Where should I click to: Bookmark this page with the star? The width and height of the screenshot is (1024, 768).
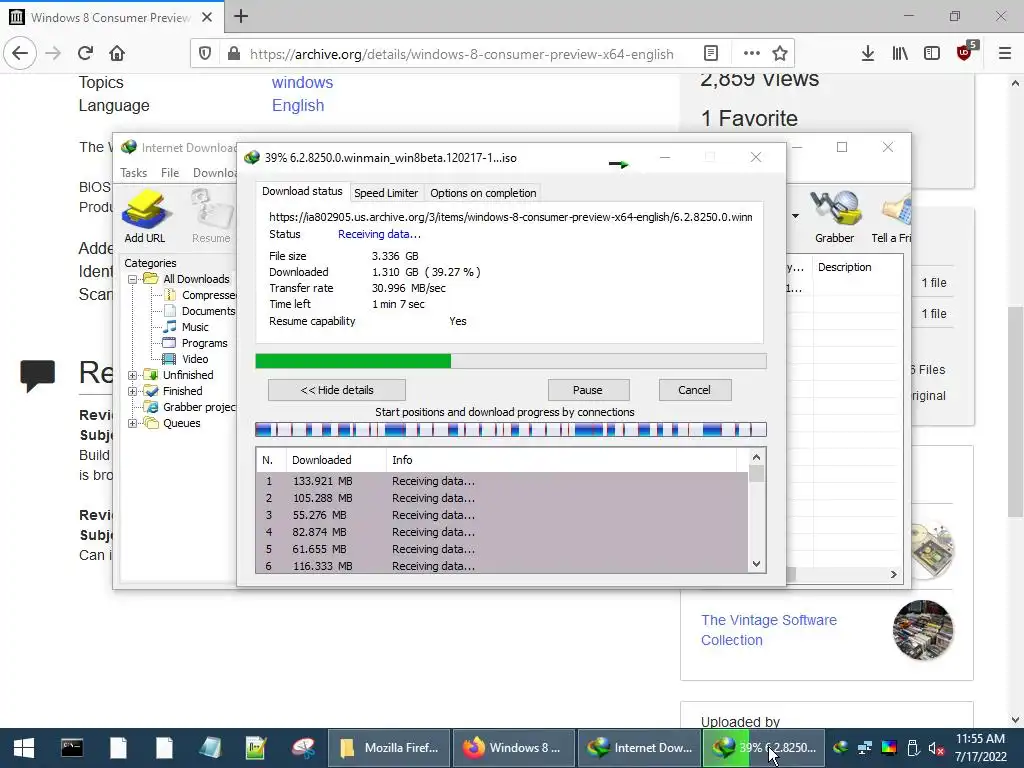click(x=780, y=53)
